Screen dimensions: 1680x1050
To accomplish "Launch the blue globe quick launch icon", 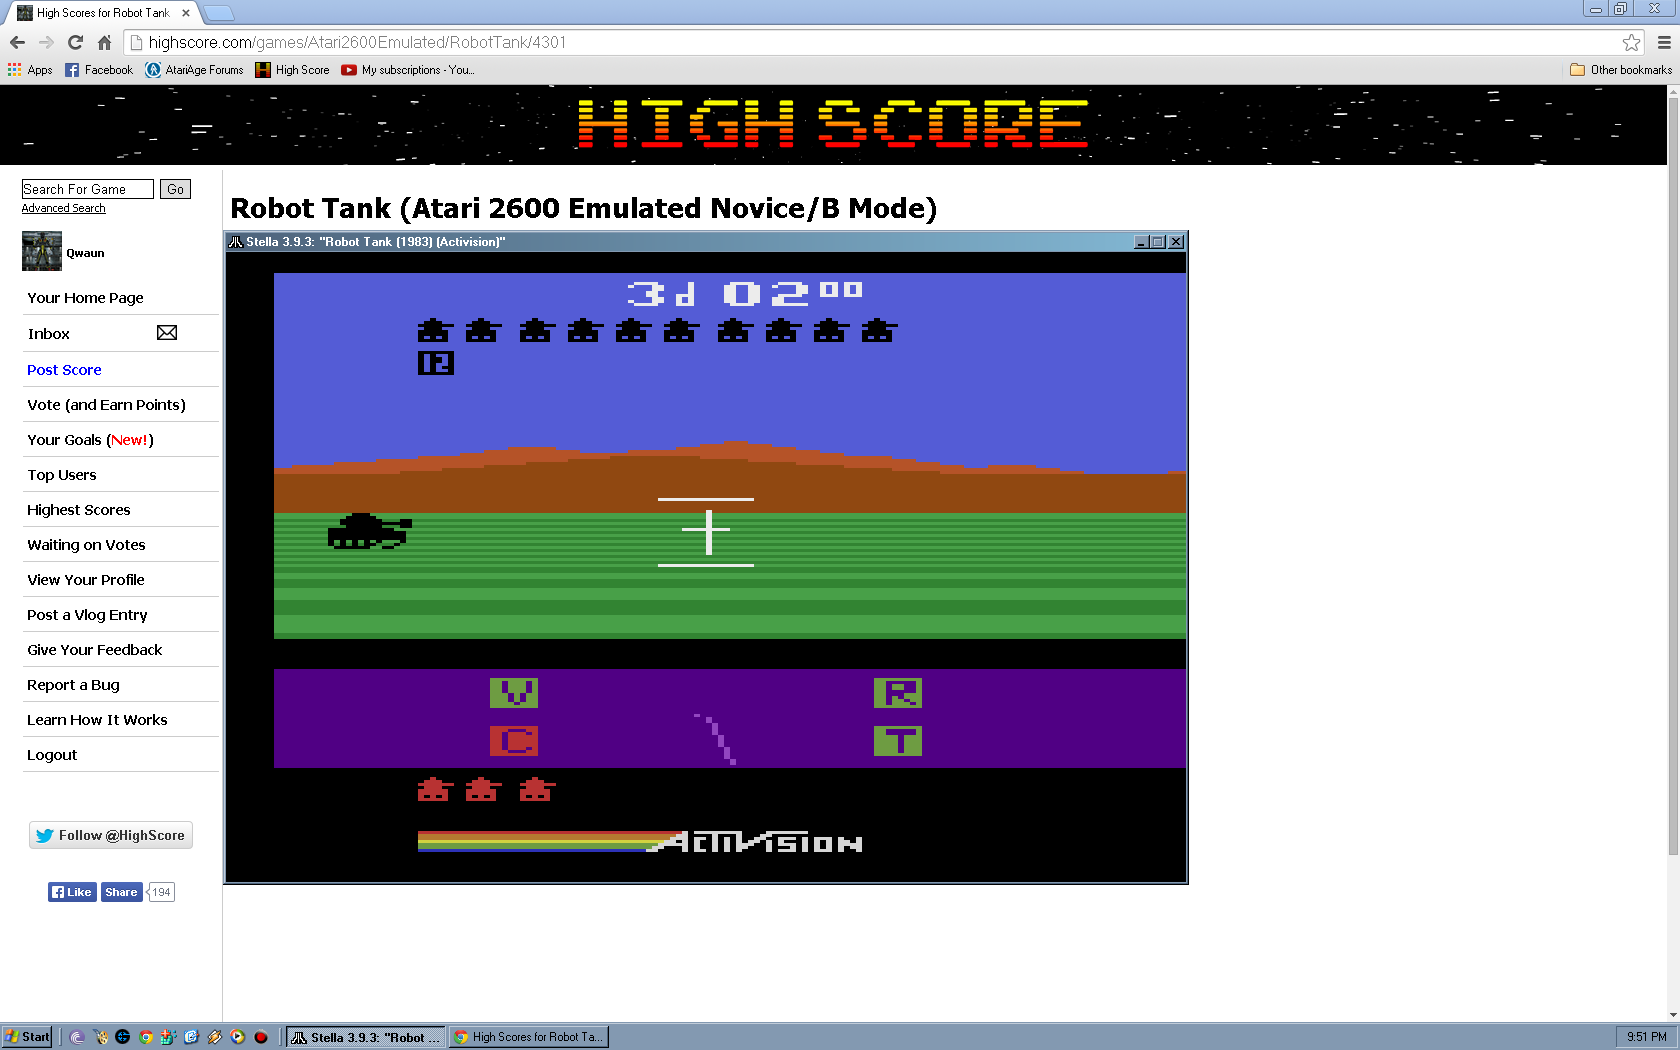I will [123, 1037].
